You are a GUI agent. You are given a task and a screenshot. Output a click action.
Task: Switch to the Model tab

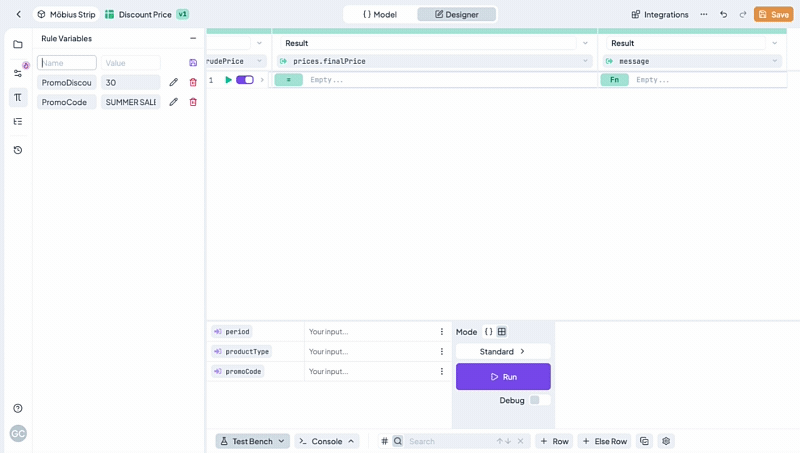[x=380, y=14]
